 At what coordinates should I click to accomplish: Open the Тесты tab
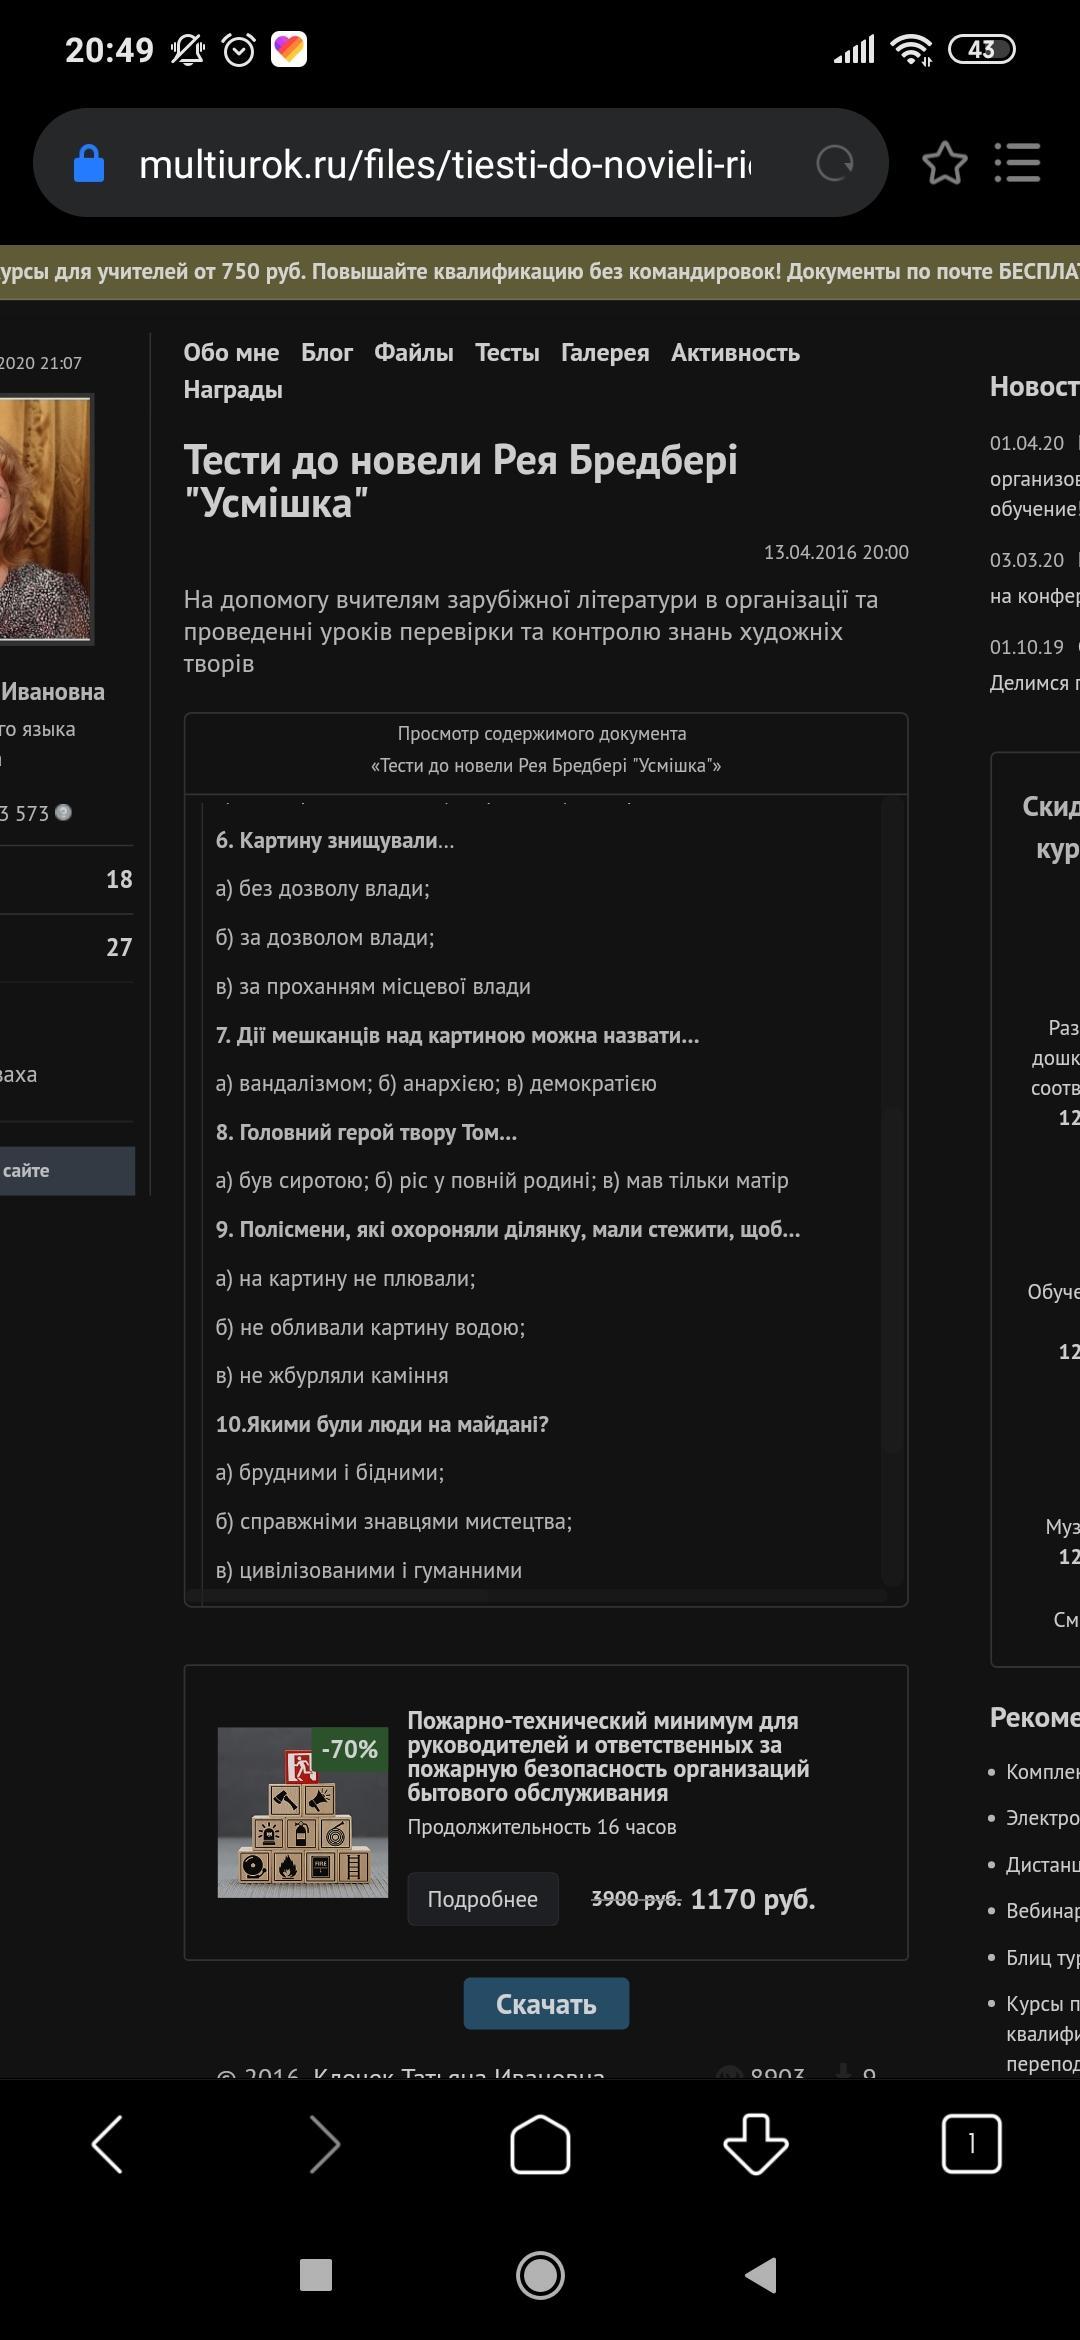tap(507, 353)
